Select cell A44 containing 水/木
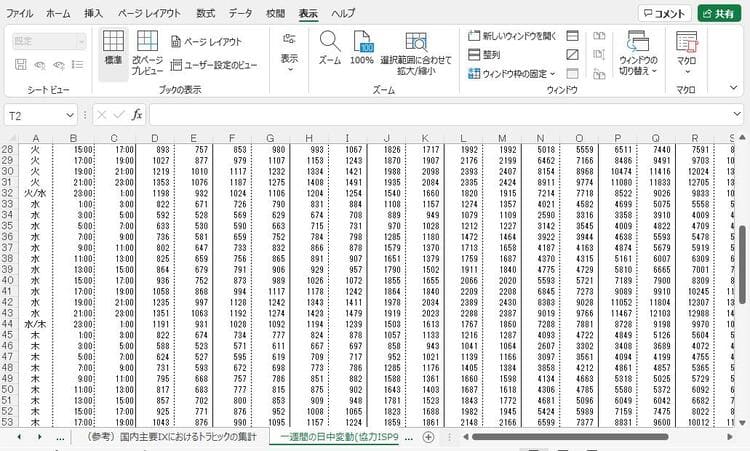This screenshot has height=451, width=750. [x=35, y=324]
